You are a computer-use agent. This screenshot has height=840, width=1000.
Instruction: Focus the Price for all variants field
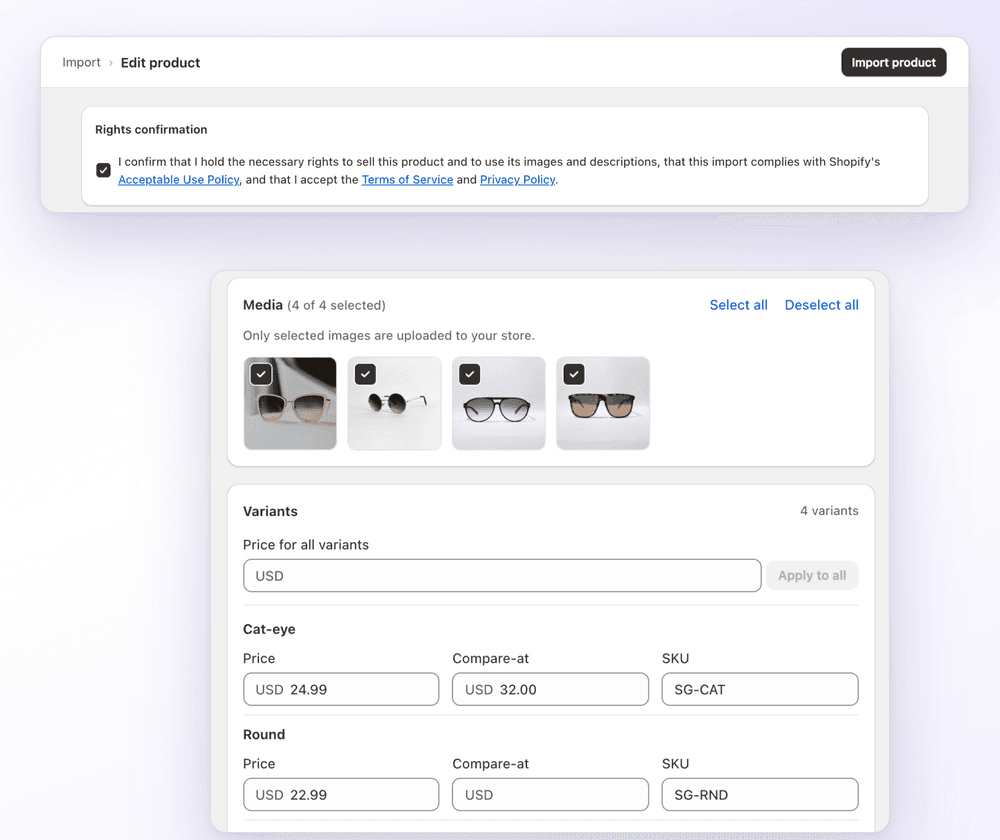[x=502, y=576]
